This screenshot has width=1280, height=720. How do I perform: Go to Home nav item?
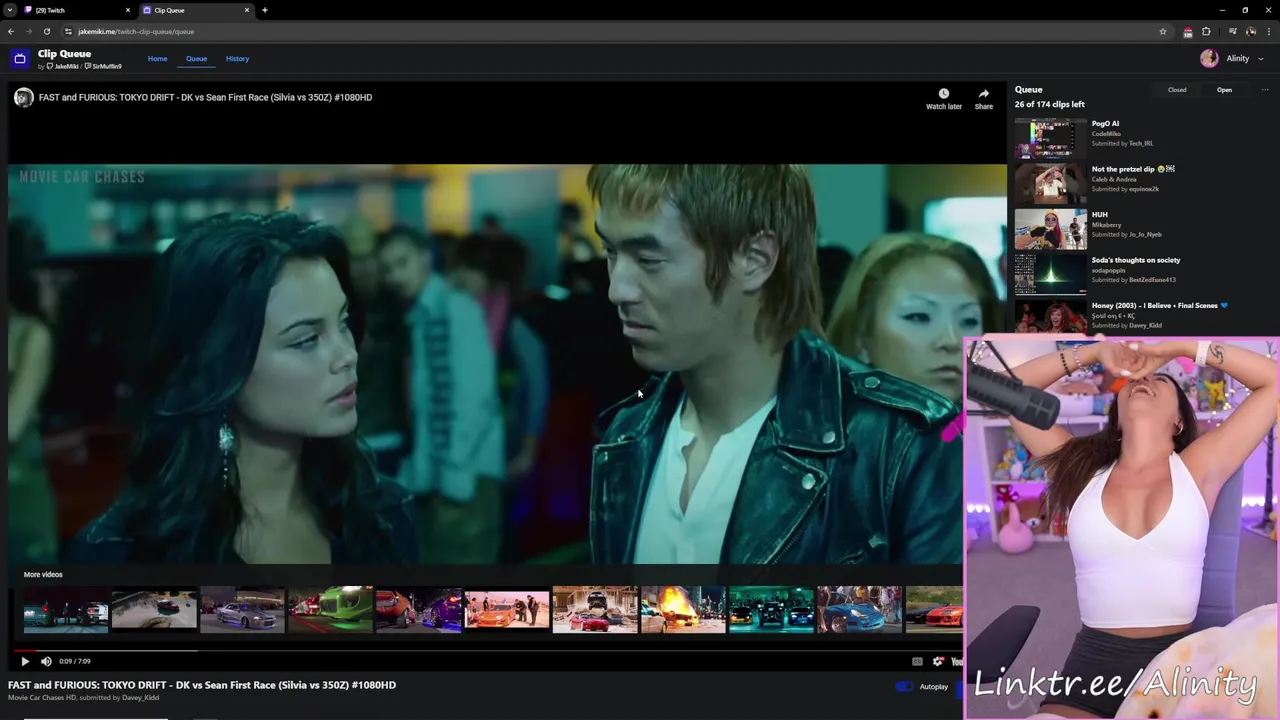coord(157,59)
